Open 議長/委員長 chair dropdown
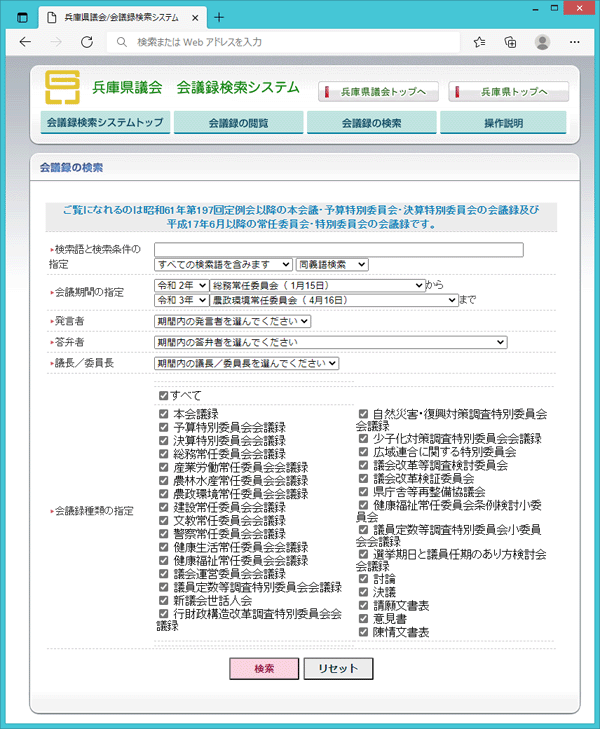This screenshot has width=600, height=729. (246, 363)
